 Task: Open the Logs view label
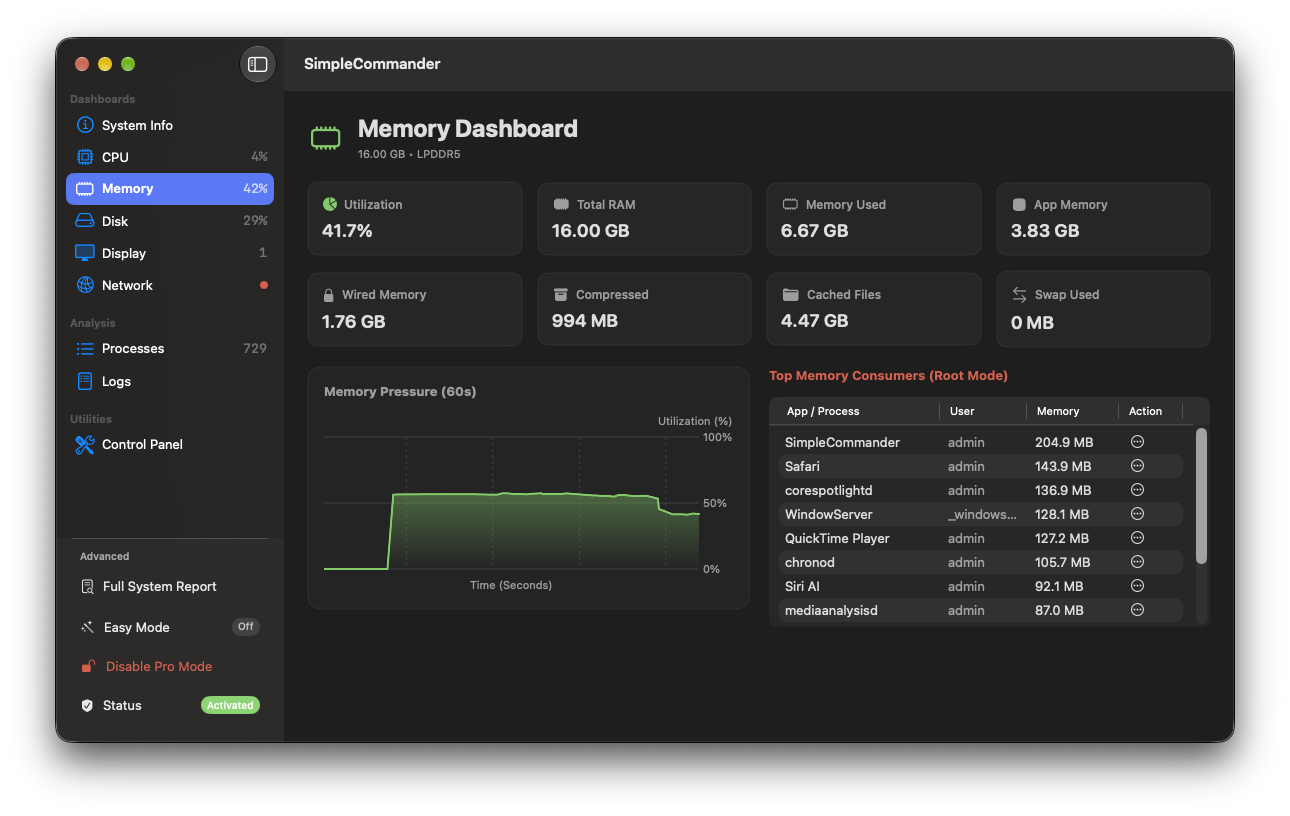[x=116, y=381]
